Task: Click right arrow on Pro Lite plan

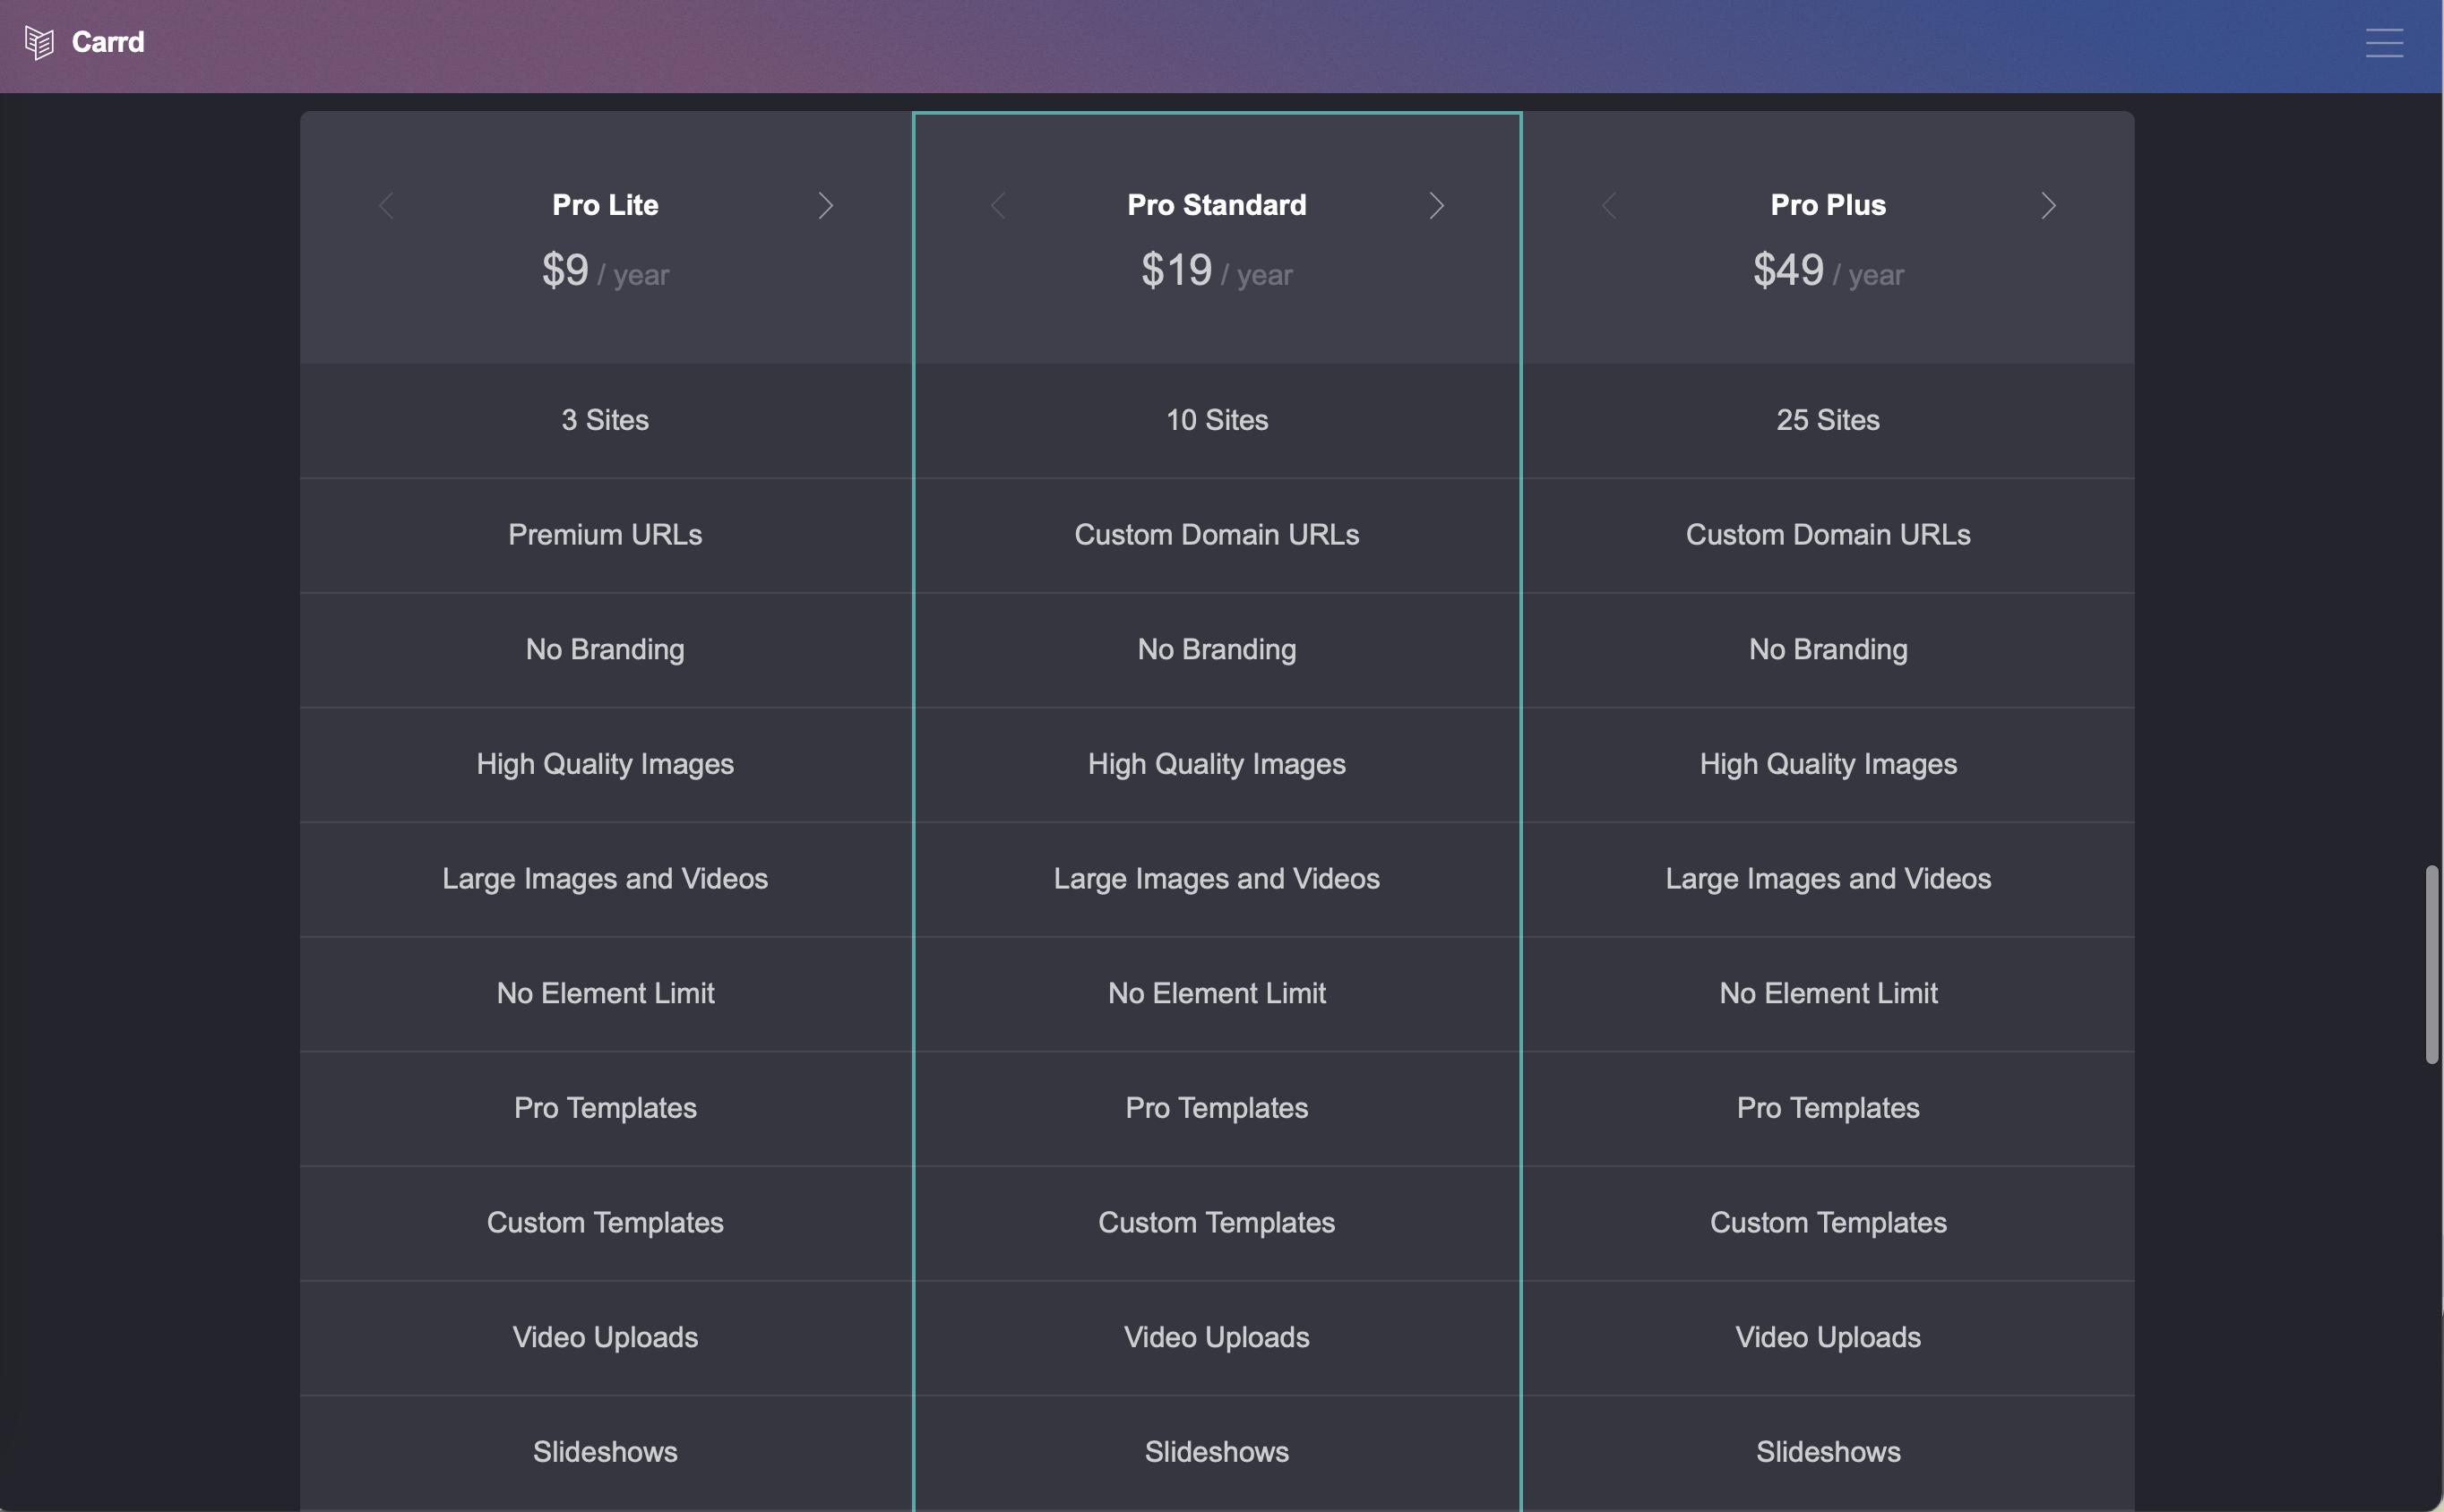Action: click(x=825, y=206)
